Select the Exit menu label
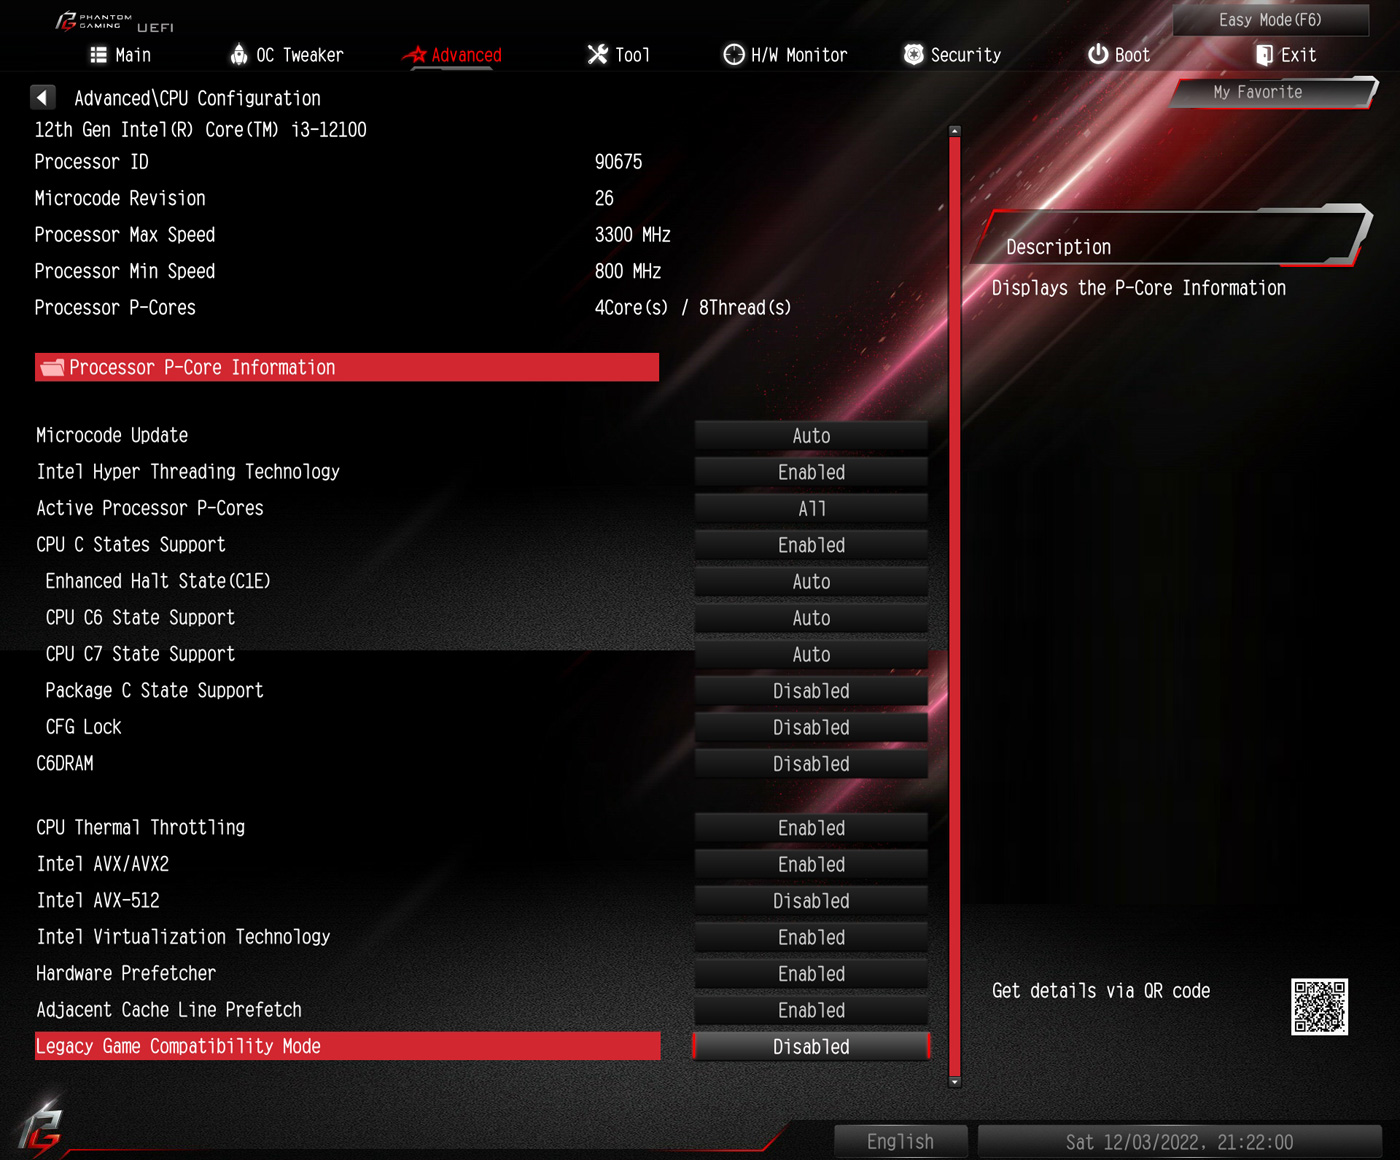 point(1298,55)
